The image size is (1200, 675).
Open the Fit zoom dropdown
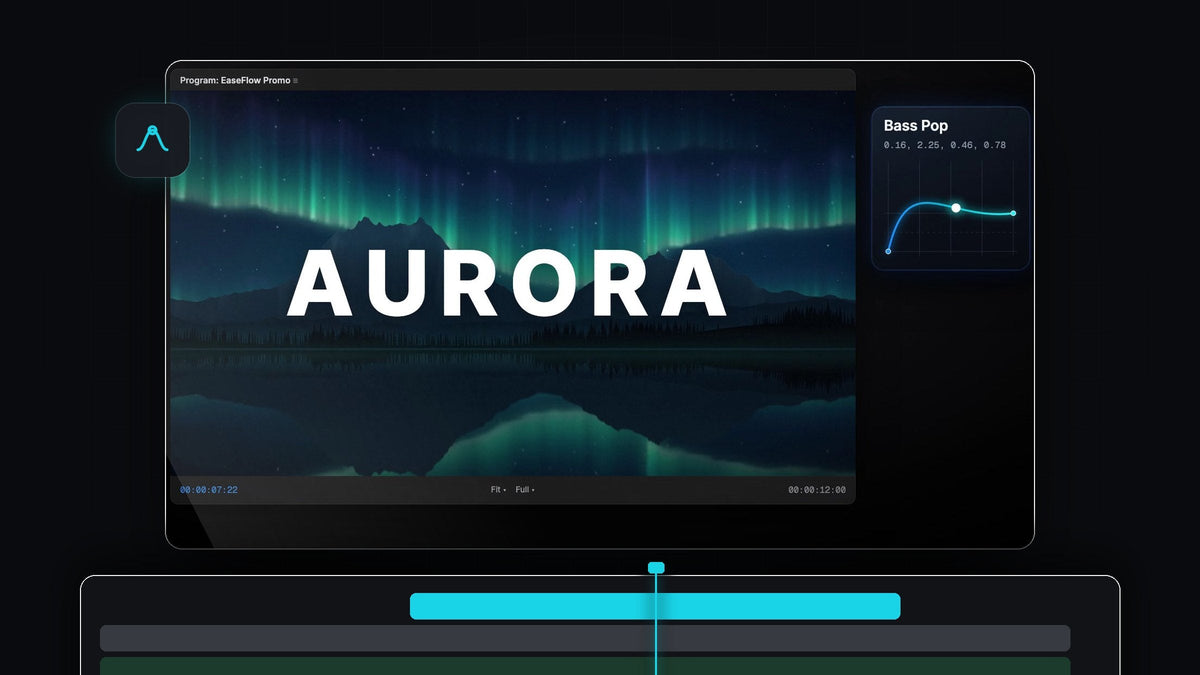click(x=498, y=490)
